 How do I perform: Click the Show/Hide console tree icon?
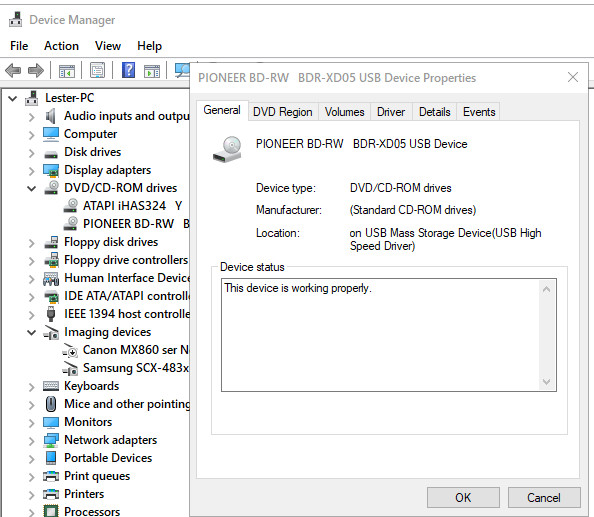click(67, 71)
